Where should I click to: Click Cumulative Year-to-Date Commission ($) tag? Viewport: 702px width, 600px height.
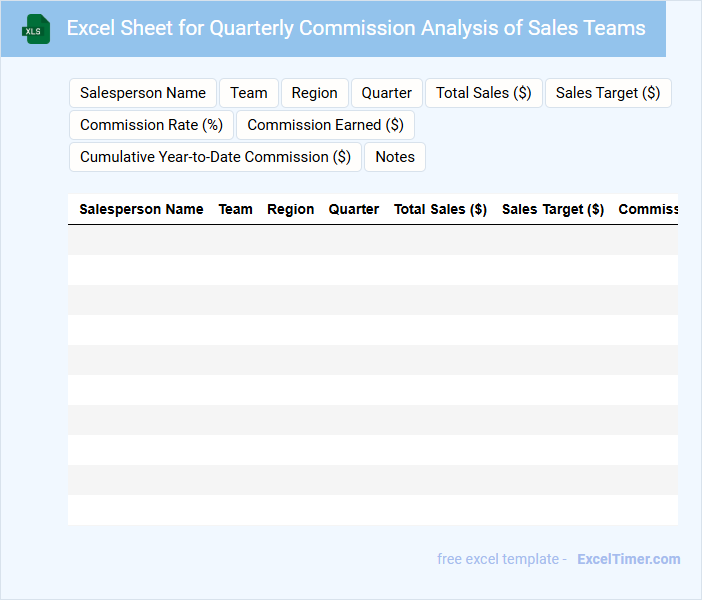(x=215, y=157)
